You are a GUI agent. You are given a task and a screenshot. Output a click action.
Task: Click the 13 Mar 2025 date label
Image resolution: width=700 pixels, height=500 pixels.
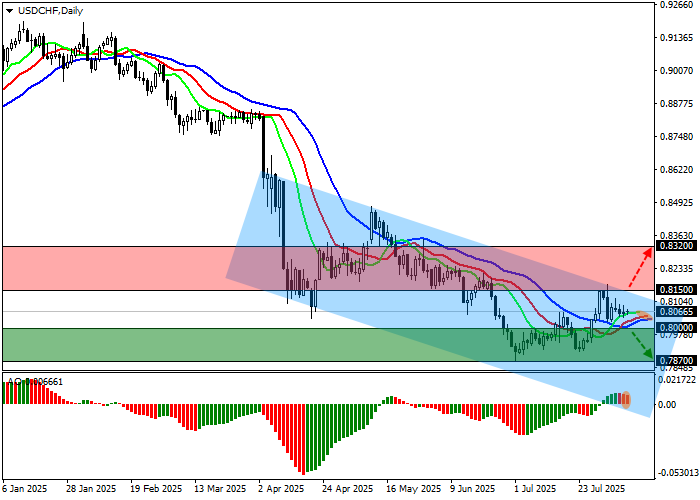click(221, 489)
